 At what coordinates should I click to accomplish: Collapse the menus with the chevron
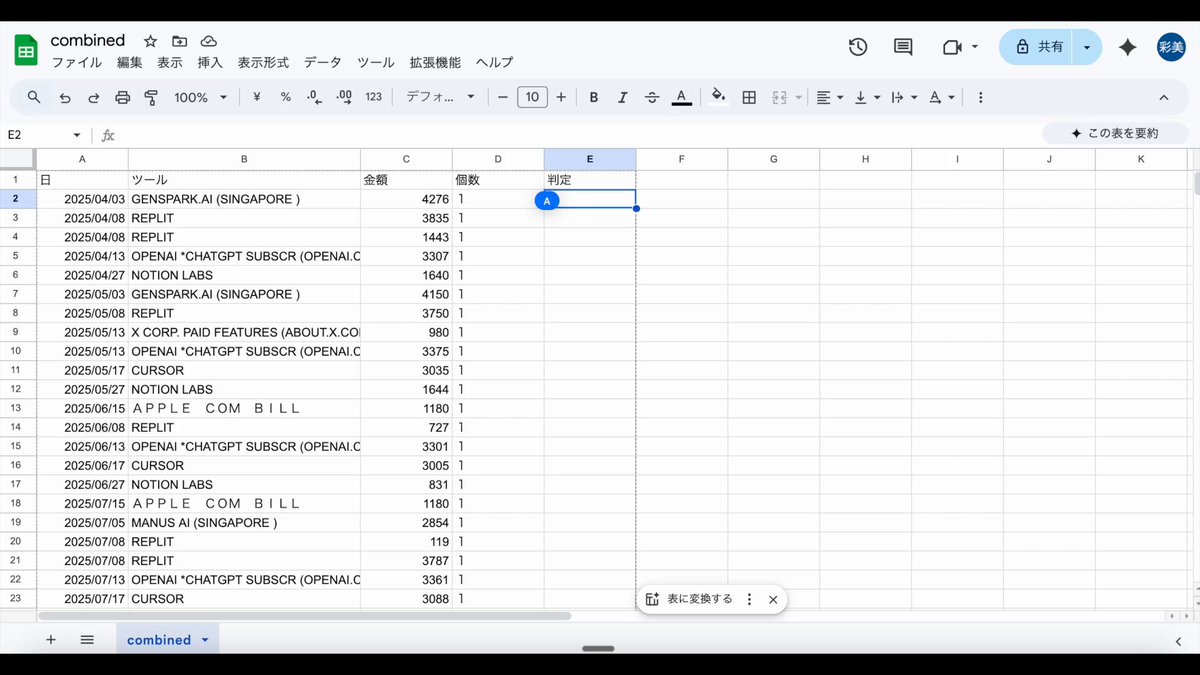coord(1163,97)
